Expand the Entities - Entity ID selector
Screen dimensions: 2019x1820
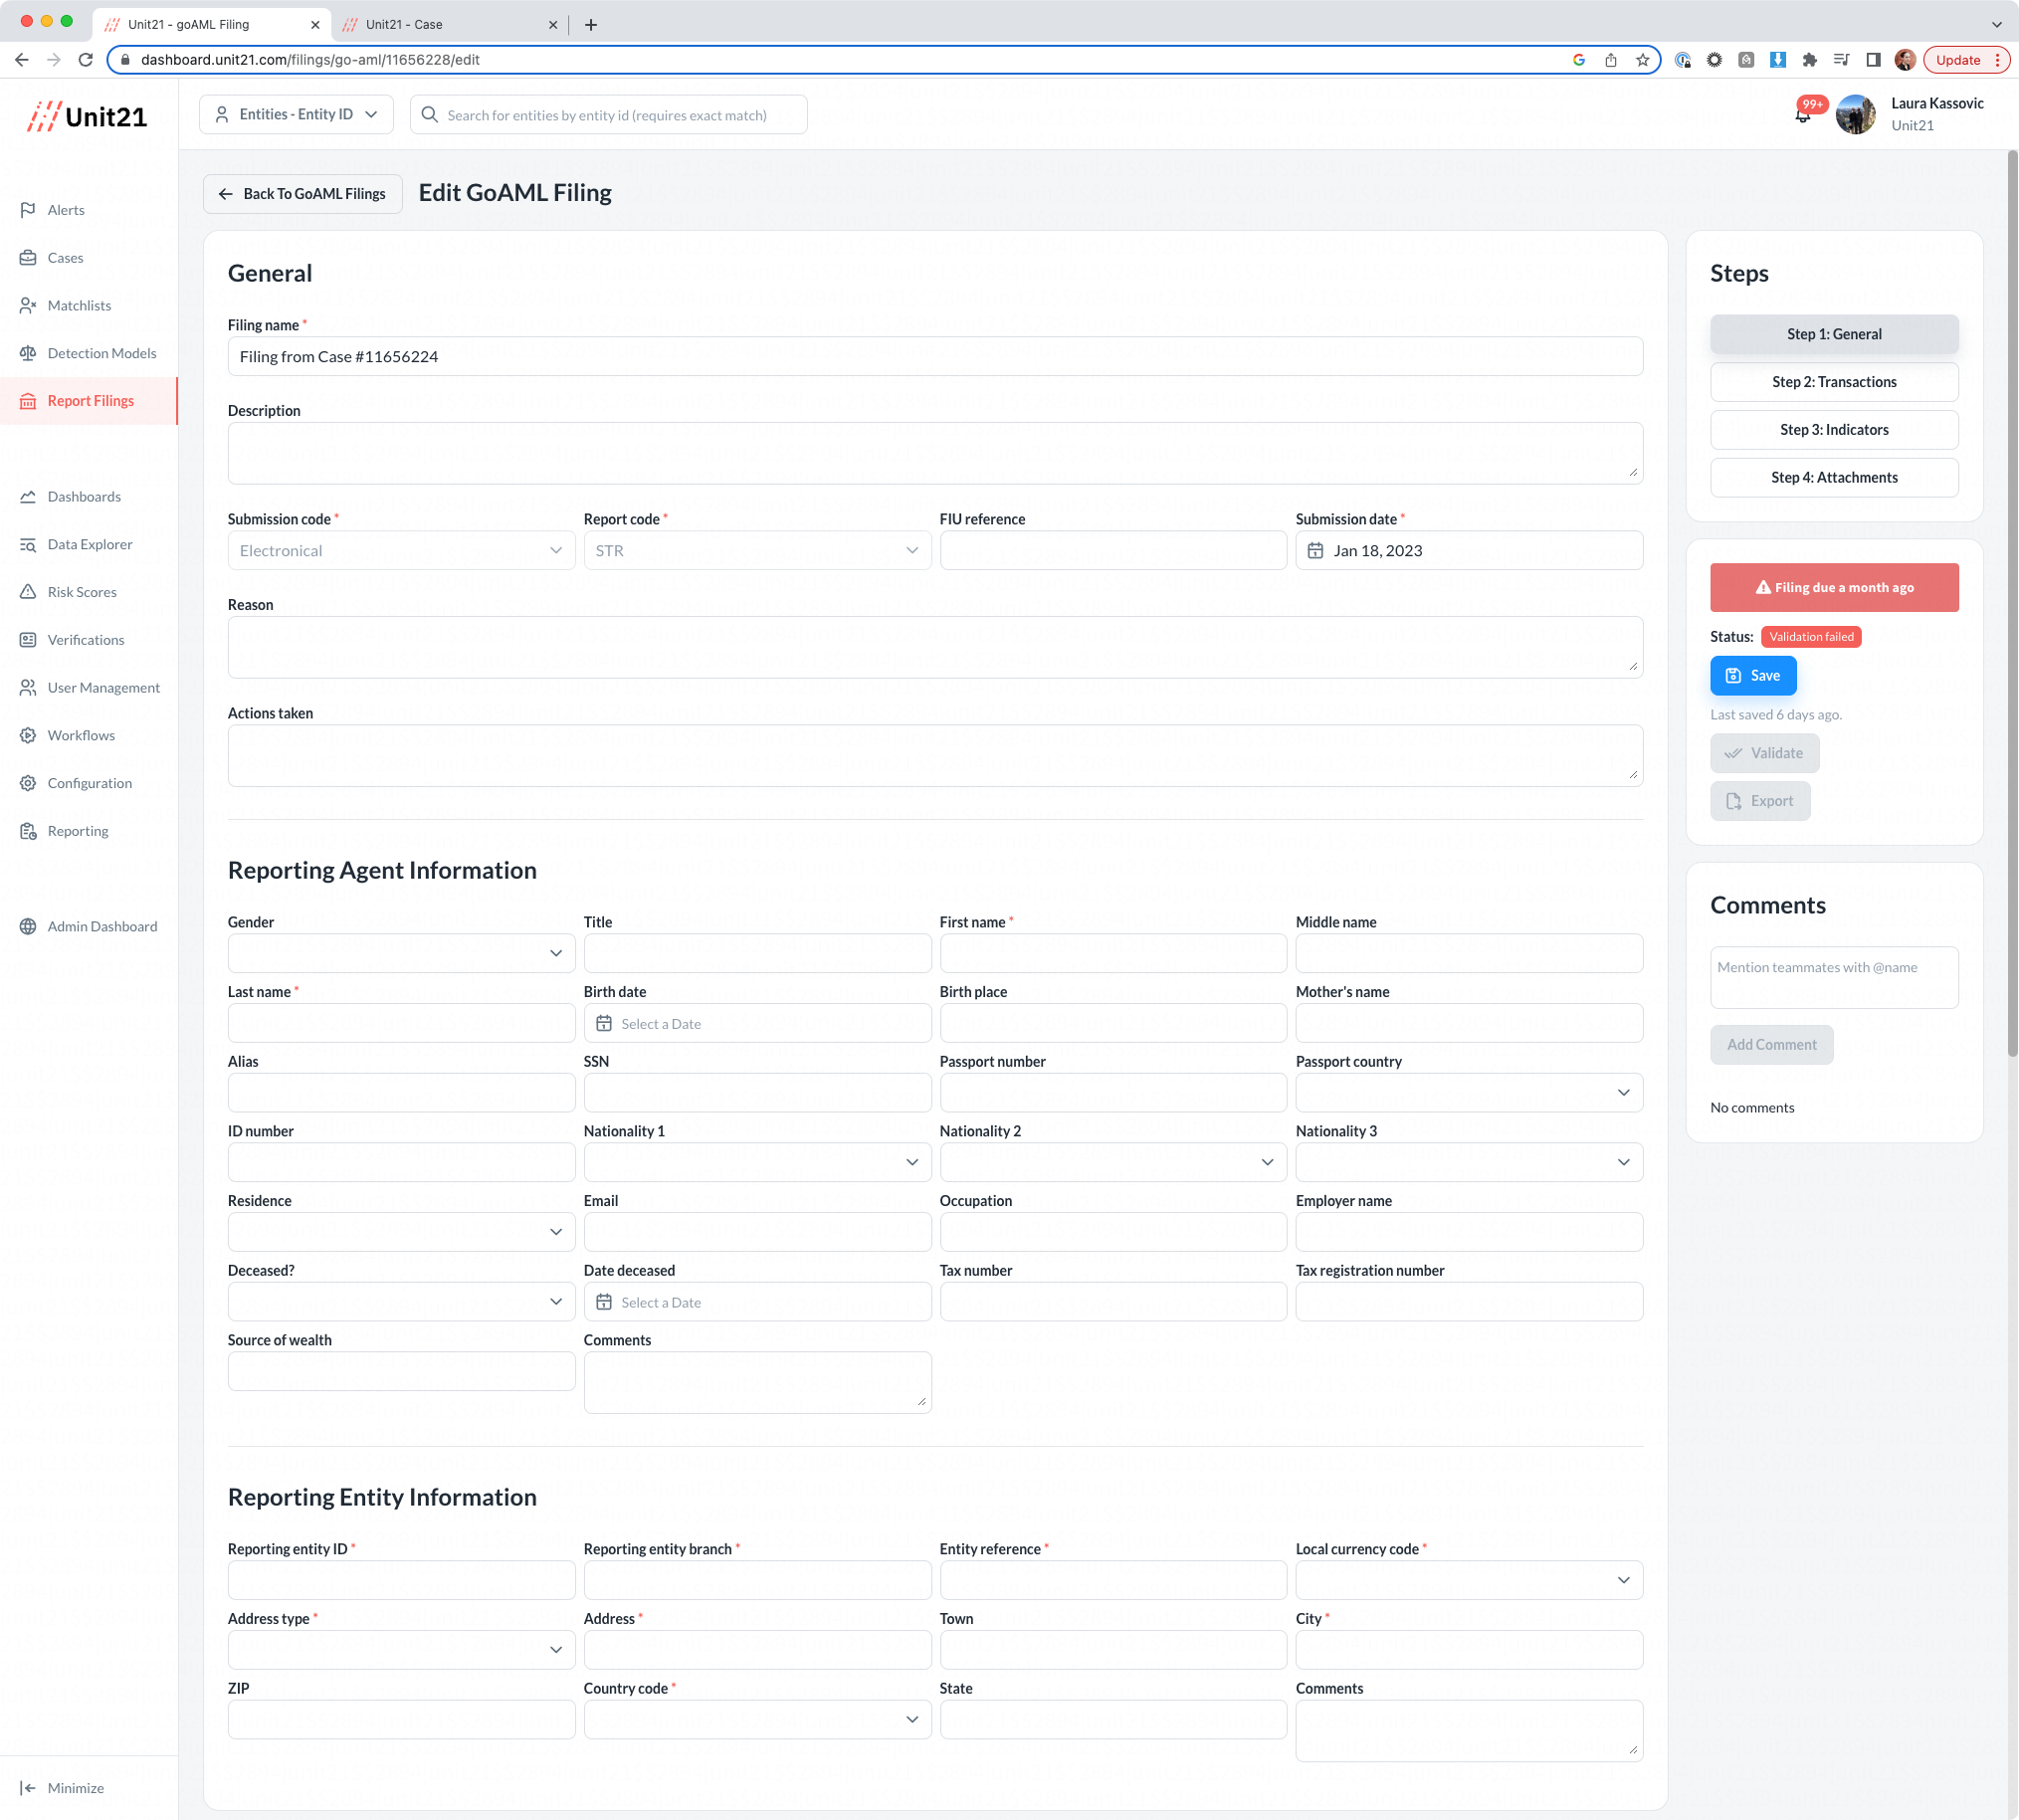(x=296, y=115)
